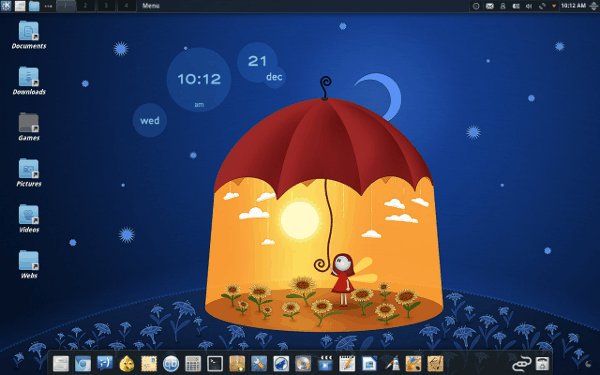Click the 10:12 AM panel clock
Image resolution: width=600 pixels, height=375 pixels.
point(573,6)
